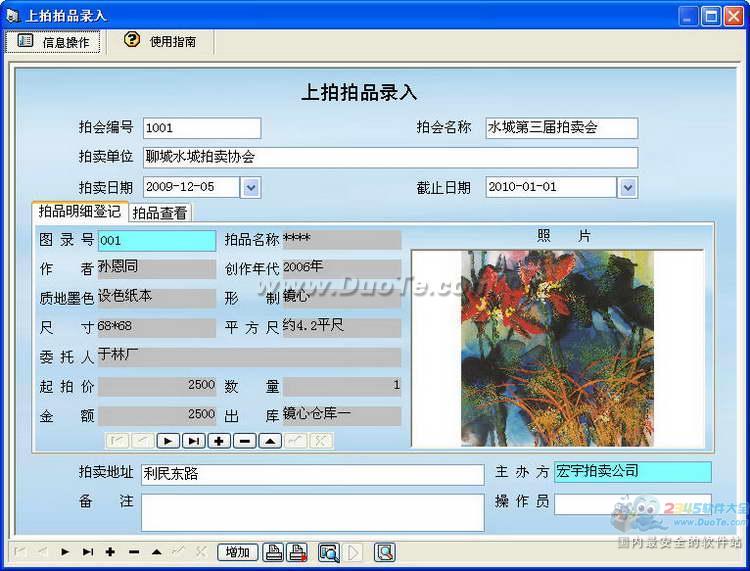Click plus insert icon in bottom toolbar
Image resolution: width=750 pixels, height=571 pixels.
coord(110,552)
